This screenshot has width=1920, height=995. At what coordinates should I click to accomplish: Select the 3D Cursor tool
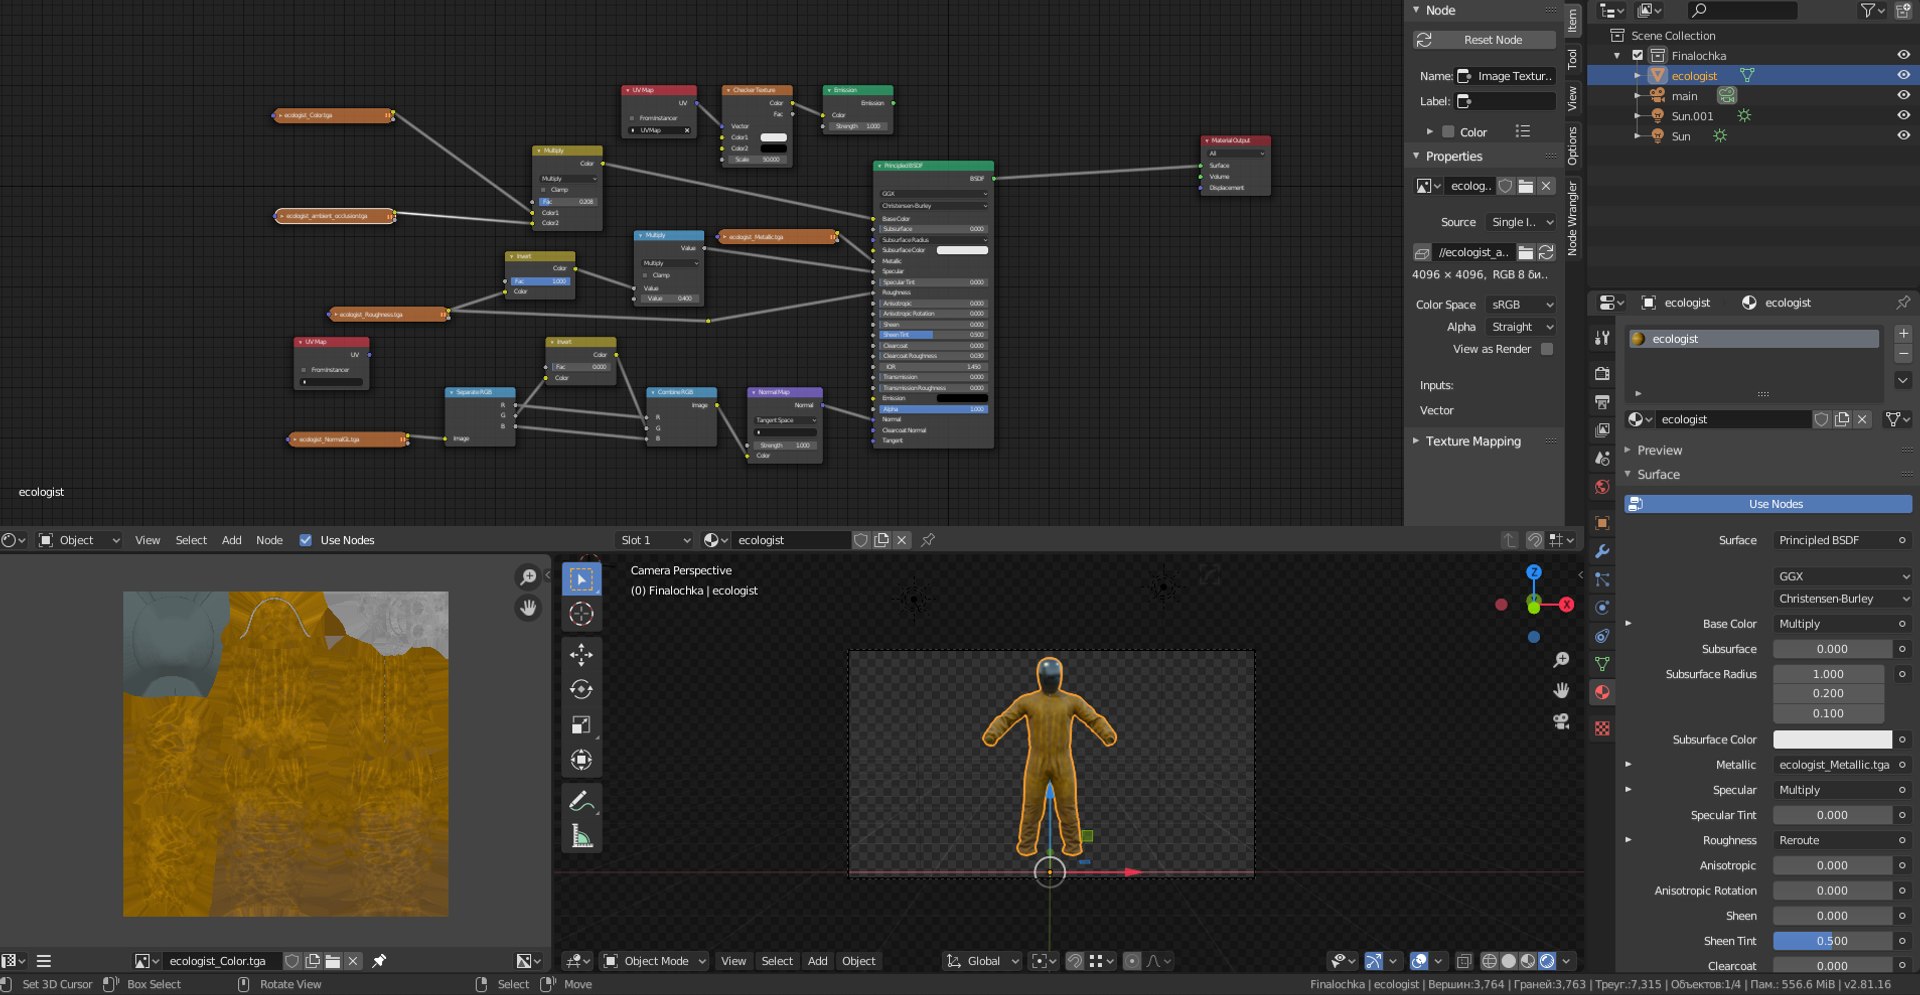coord(581,614)
